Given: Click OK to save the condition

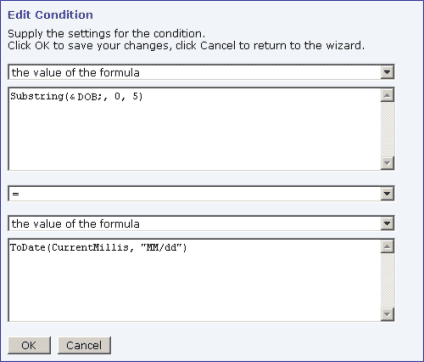Looking at the screenshot, I should pos(29,345).
